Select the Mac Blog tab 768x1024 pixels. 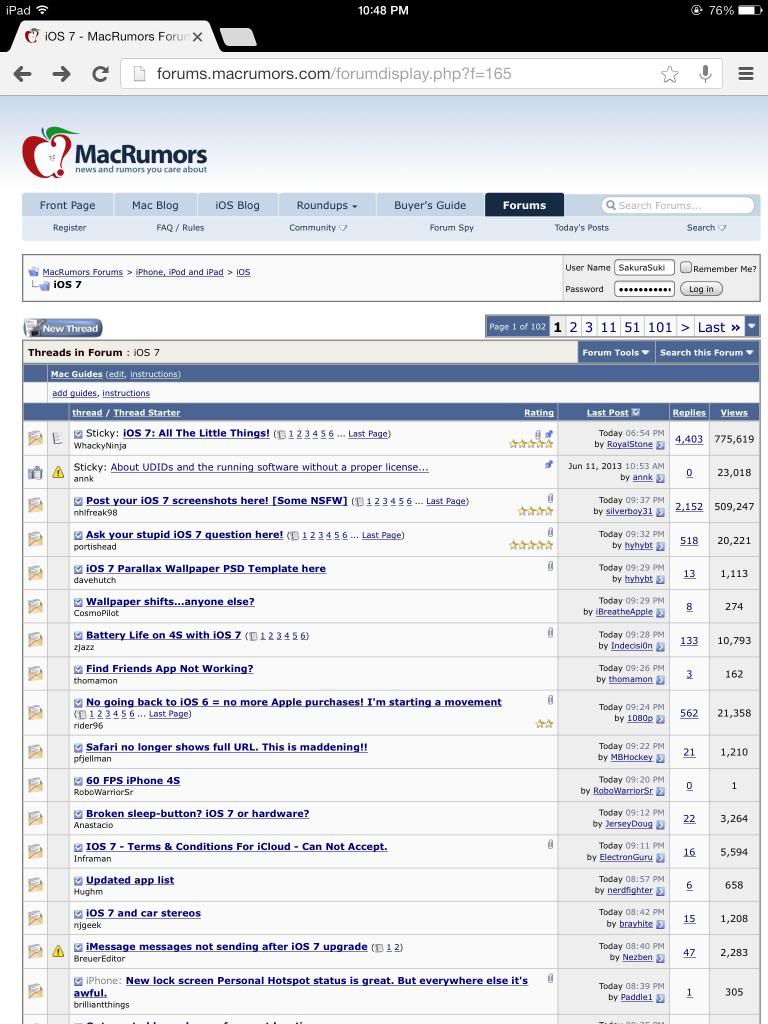(155, 205)
